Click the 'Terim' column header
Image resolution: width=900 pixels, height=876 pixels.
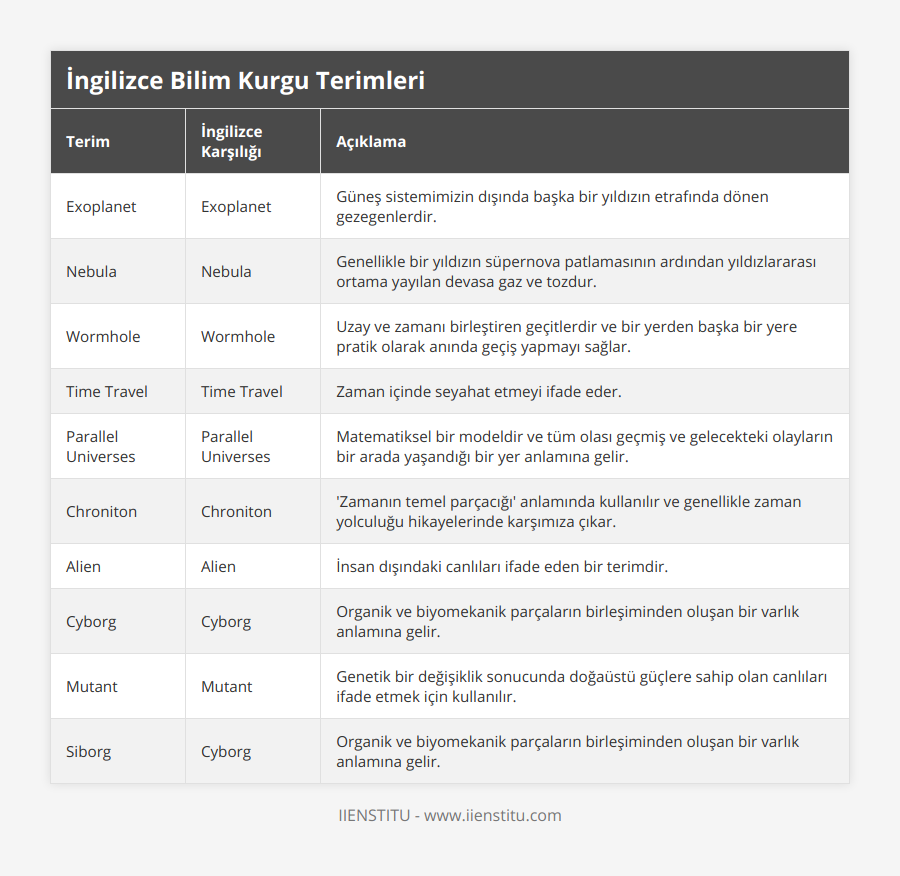[x=88, y=141]
